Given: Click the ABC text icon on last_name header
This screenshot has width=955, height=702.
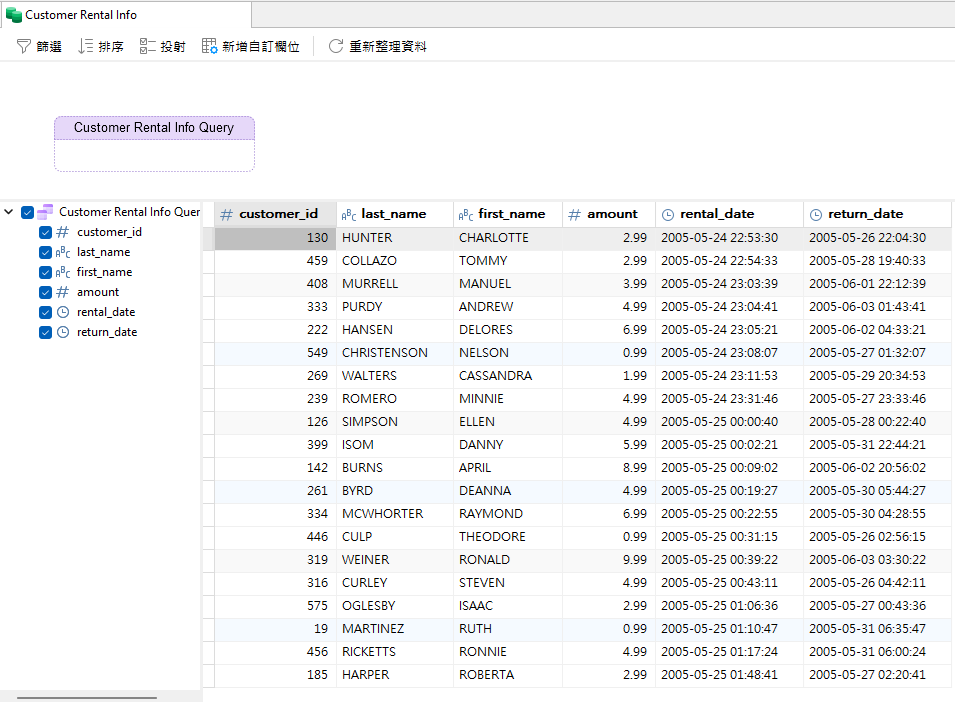Looking at the screenshot, I should 347,213.
